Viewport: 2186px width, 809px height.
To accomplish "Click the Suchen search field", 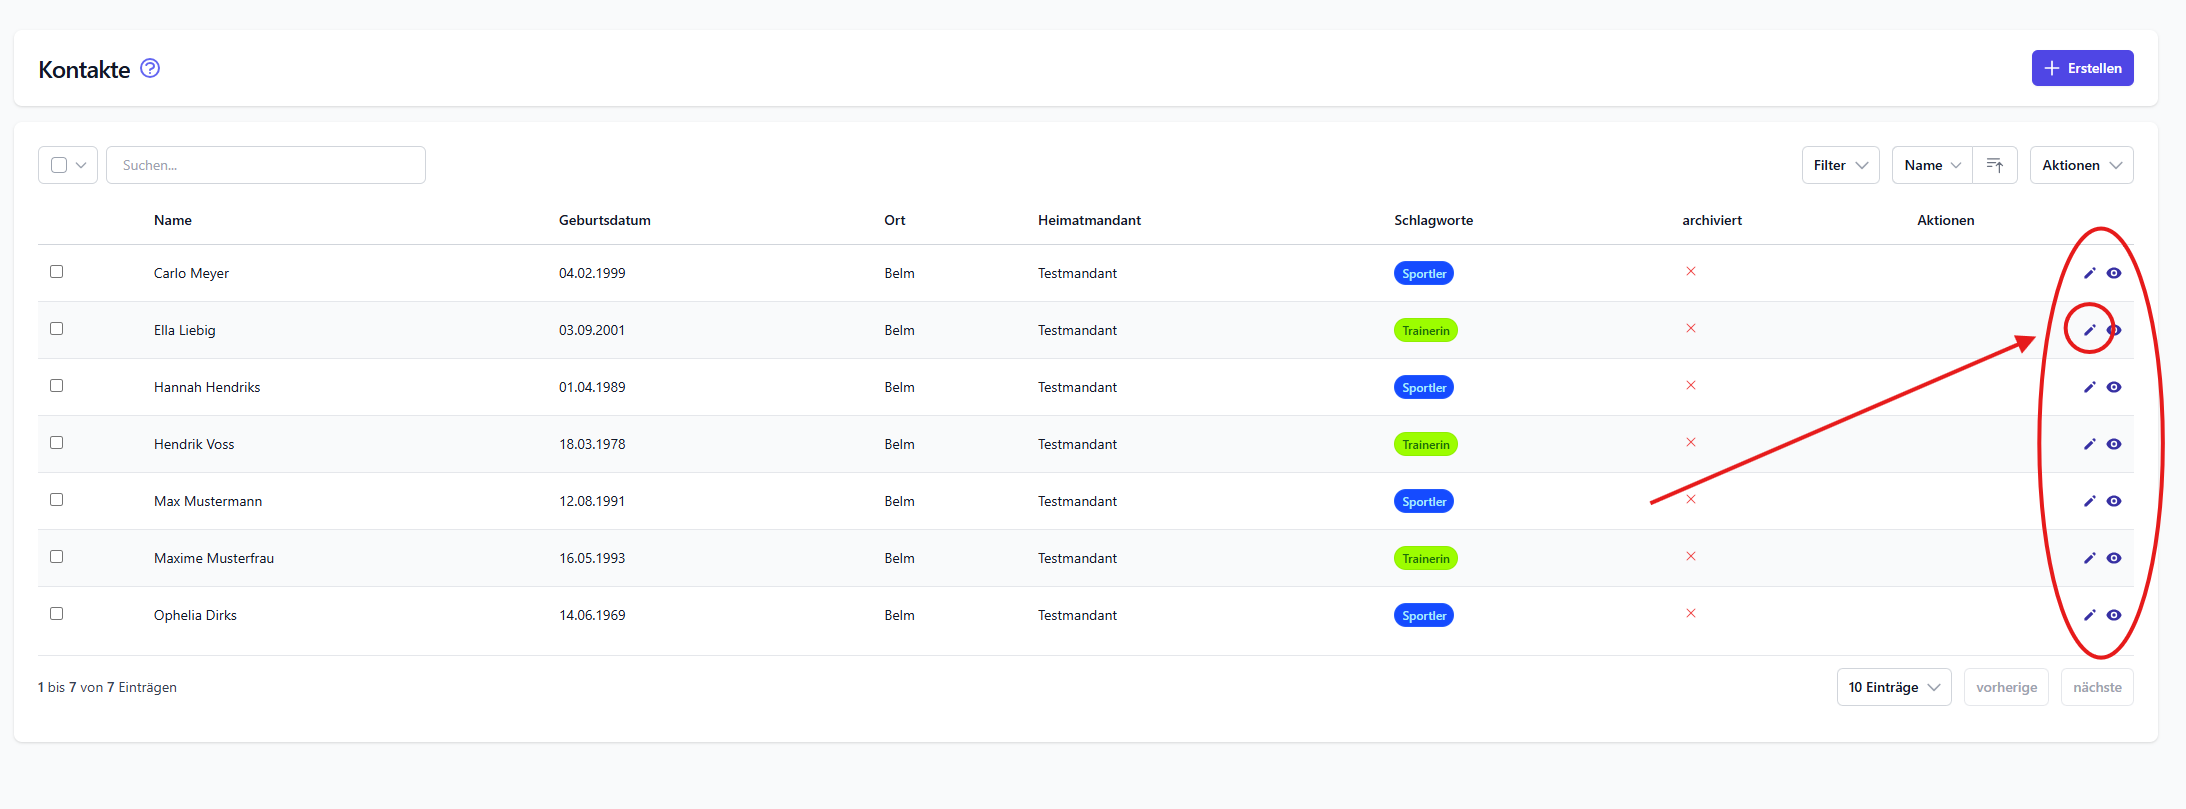I will click(x=266, y=165).
